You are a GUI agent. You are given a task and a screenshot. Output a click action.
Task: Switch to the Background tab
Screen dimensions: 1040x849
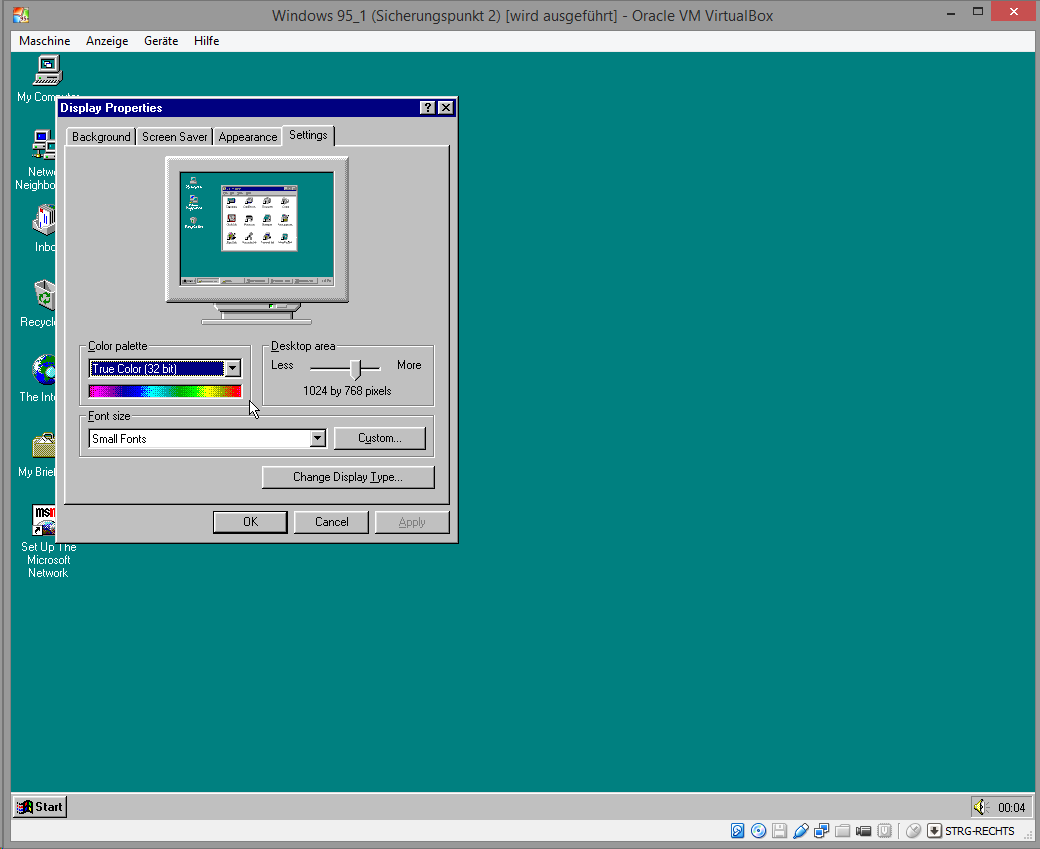pyautogui.click(x=101, y=137)
